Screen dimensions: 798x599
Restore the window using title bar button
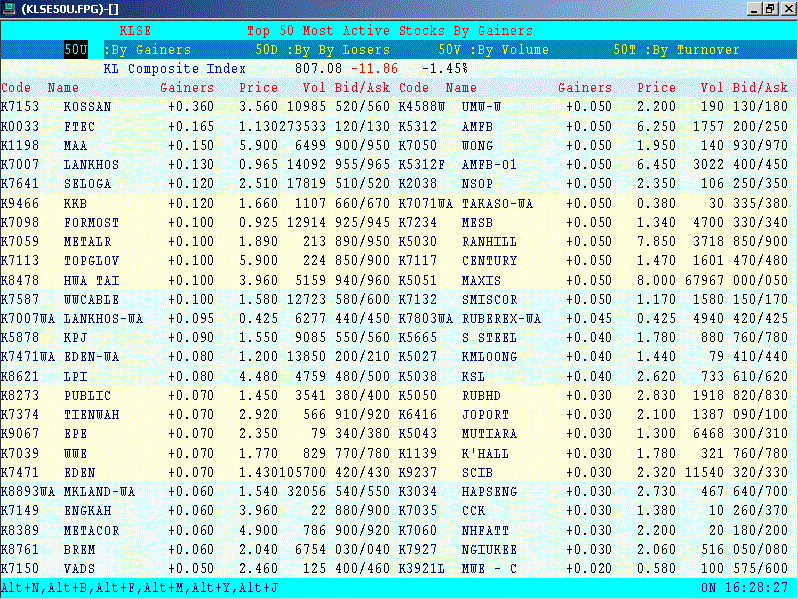(x=771, y=9)
